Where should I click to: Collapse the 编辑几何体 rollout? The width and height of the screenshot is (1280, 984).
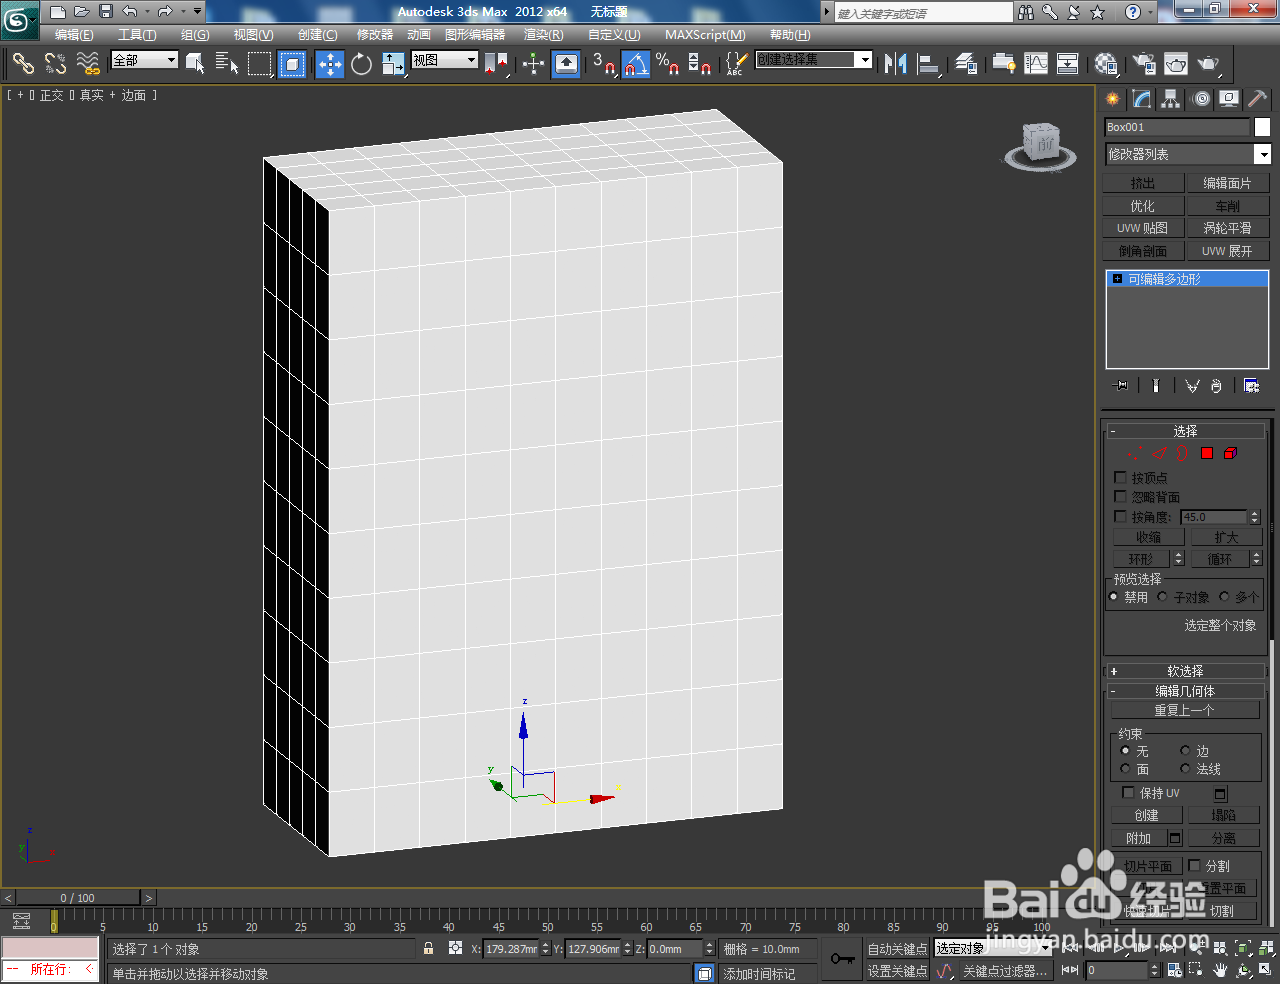point(1186,691)
